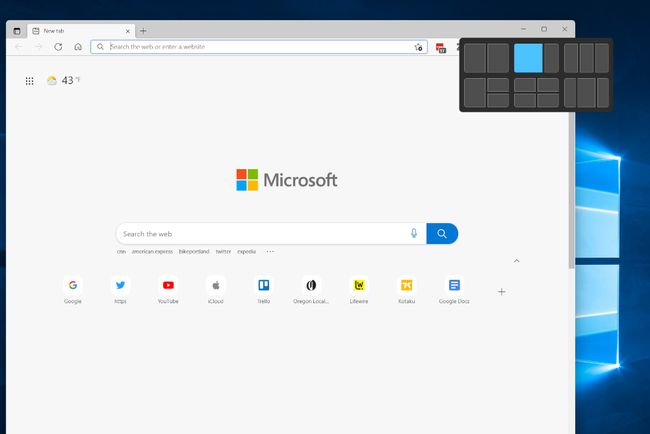The image size is (650, 434).
Task: Snap window to left half zone
Action: pos(475,58)
